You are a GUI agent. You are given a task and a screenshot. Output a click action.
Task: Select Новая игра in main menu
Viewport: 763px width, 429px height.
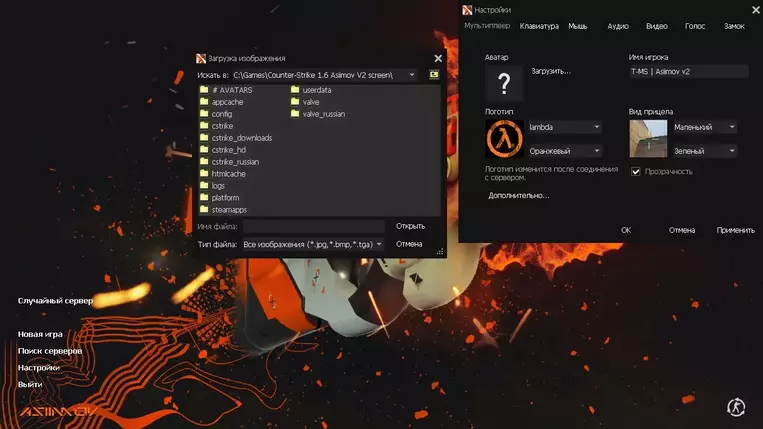[x=40, y=334]
